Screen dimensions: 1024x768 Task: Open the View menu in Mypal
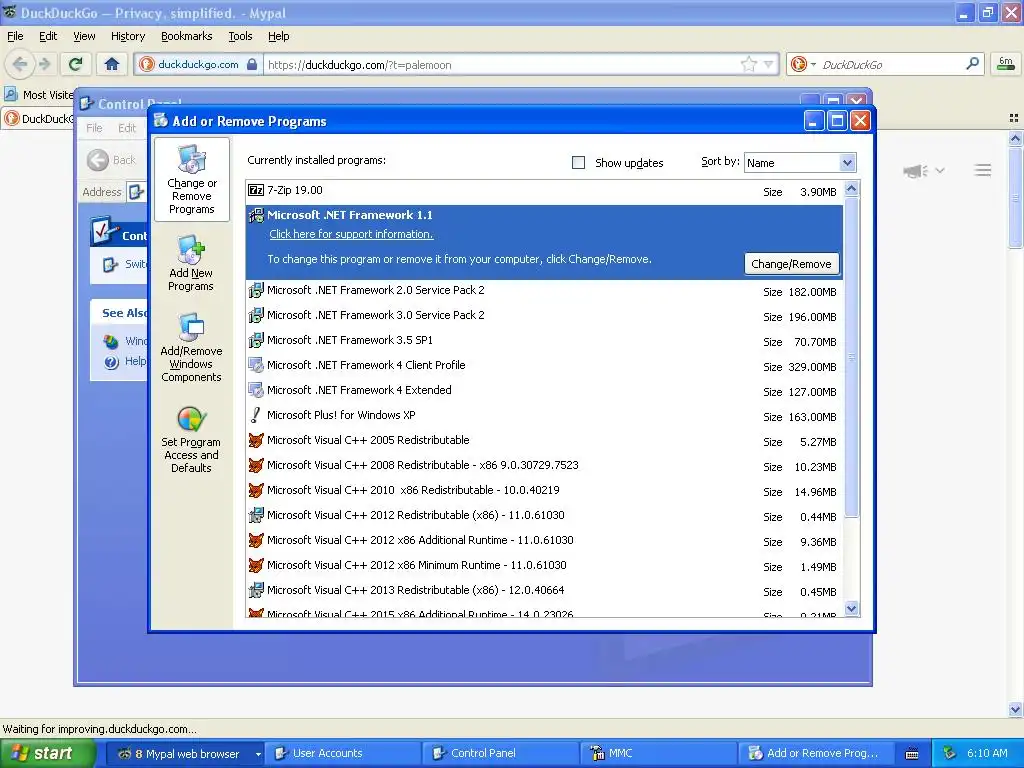84,36
